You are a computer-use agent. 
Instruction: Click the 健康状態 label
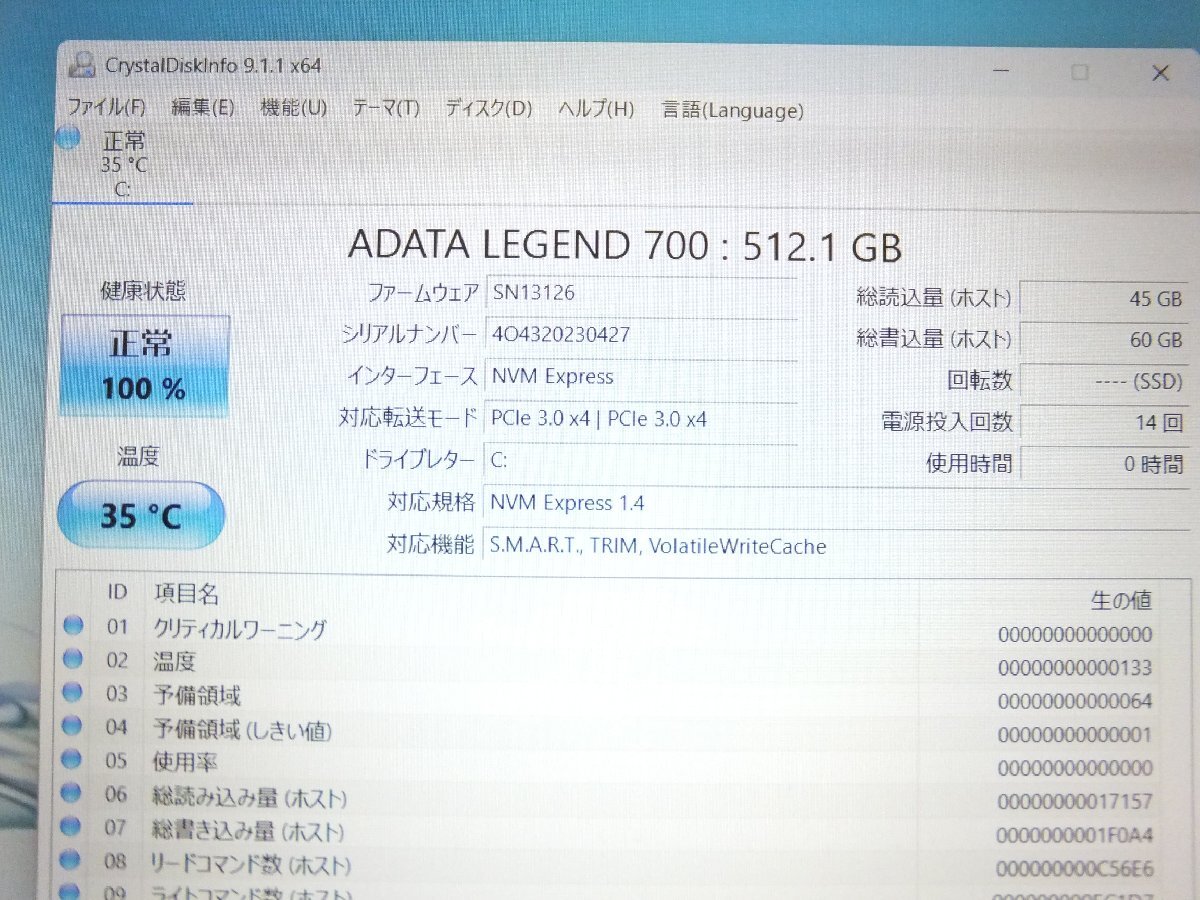click(143, 291)
